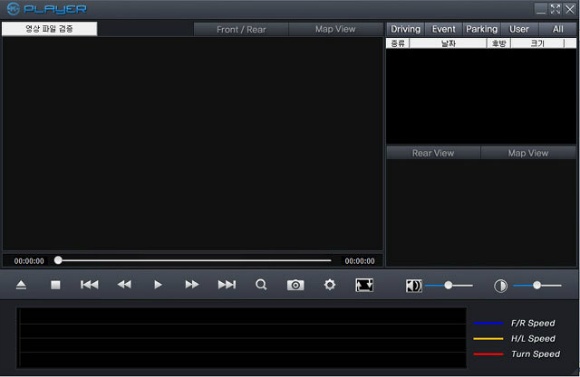
Task: Jump to the previous file
Action: point(90,285)
